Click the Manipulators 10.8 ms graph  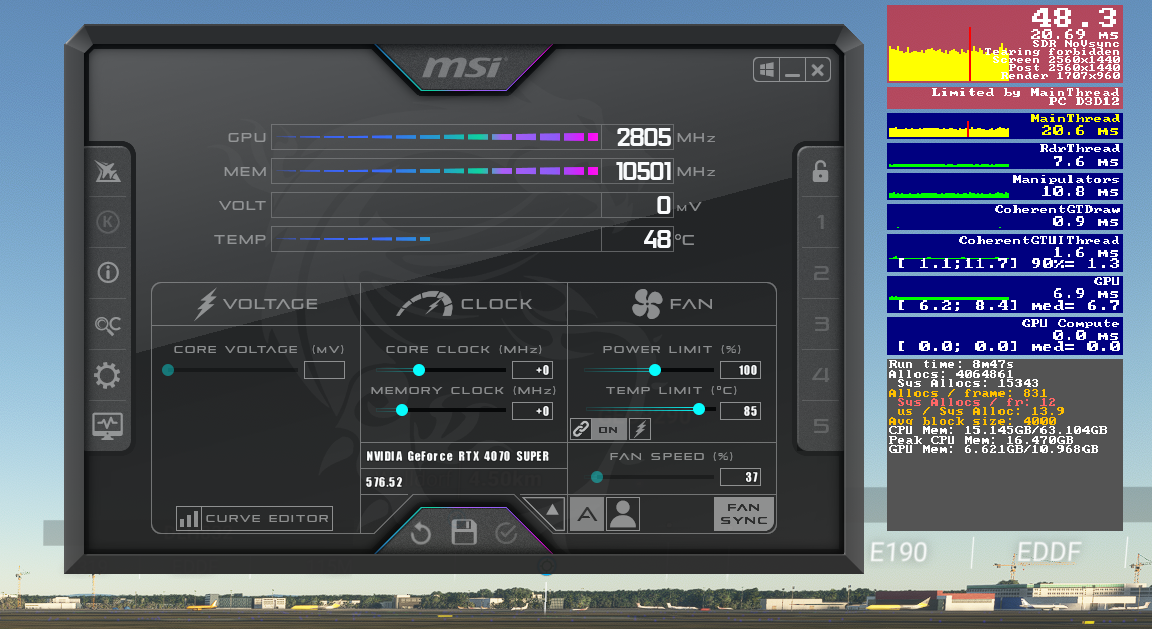click(1004, 186)
